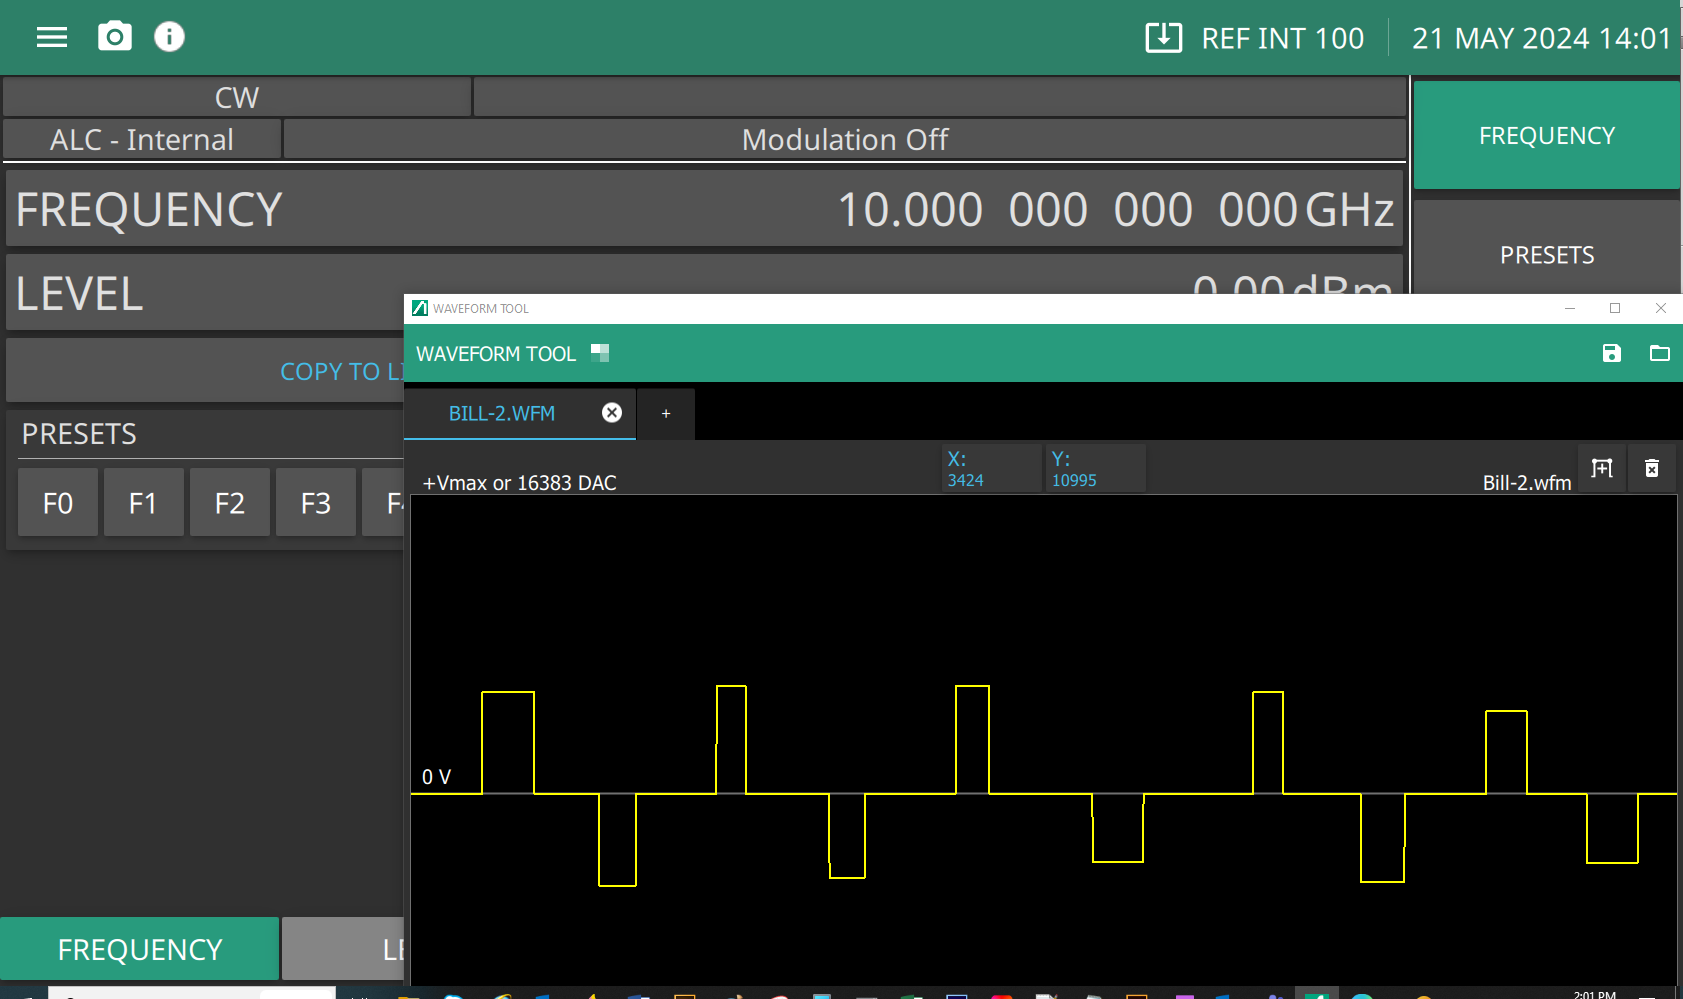Select frequency preset F2
This screenshot has width=1683, height=999.
coord(230,503)
